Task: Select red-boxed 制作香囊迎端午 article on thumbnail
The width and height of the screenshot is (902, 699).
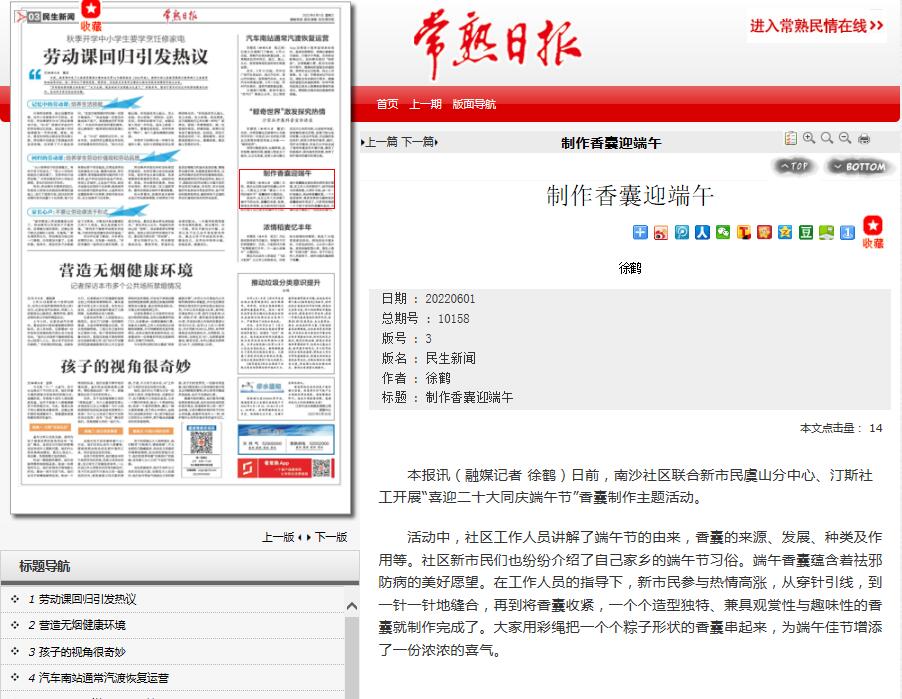Action: point(286,189)
